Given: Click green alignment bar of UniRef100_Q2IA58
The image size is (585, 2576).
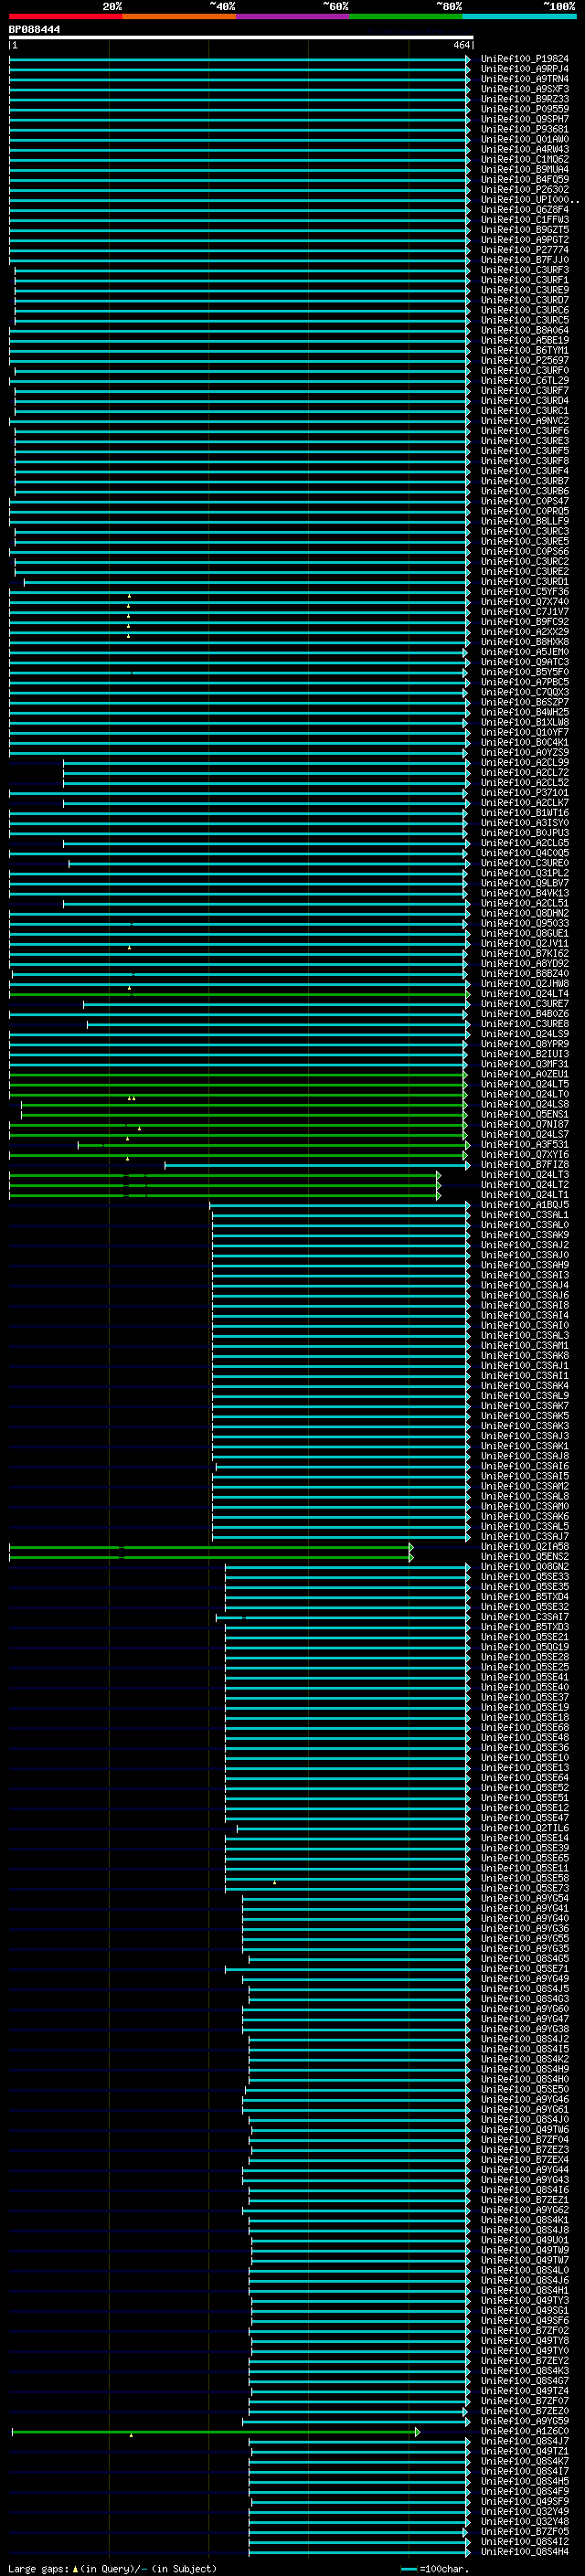Looking at the screenshot, I should (211, 1546).
